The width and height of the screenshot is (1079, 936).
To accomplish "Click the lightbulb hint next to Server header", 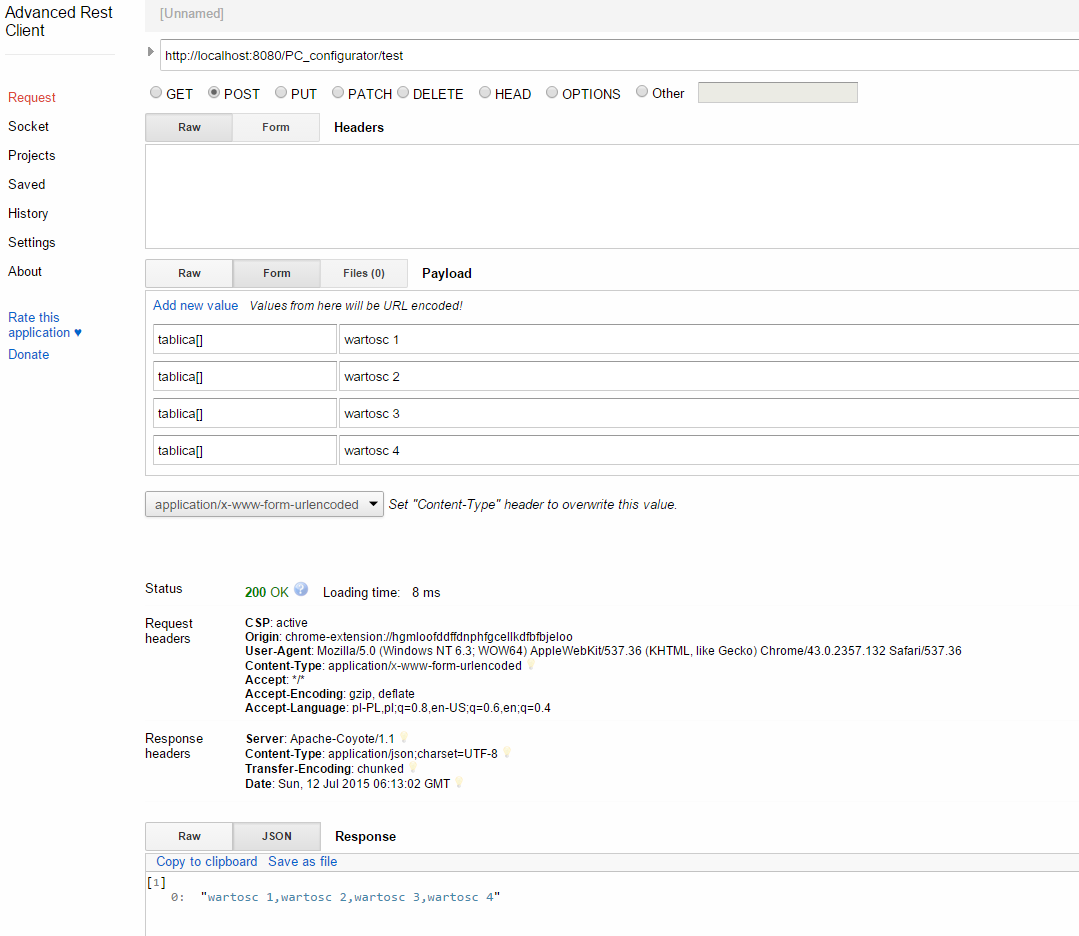I will click(404, 738).
